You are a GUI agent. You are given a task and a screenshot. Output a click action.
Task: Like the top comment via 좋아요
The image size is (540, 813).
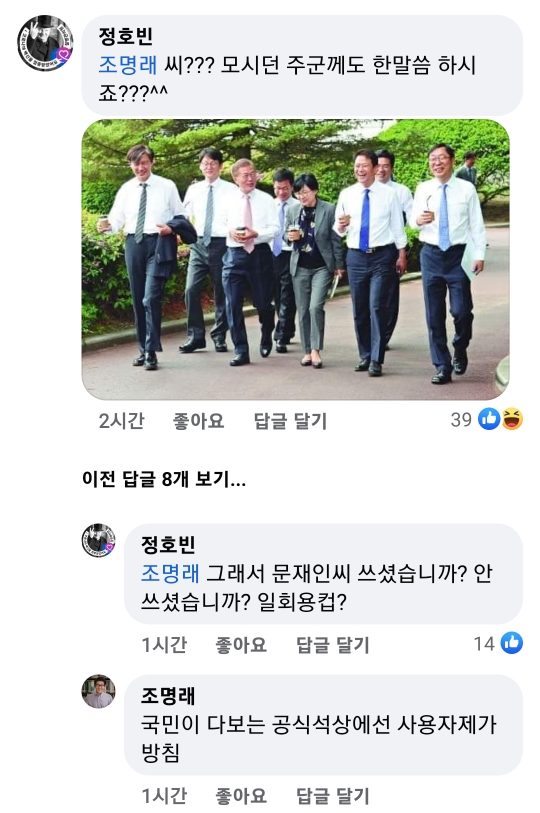198,420
